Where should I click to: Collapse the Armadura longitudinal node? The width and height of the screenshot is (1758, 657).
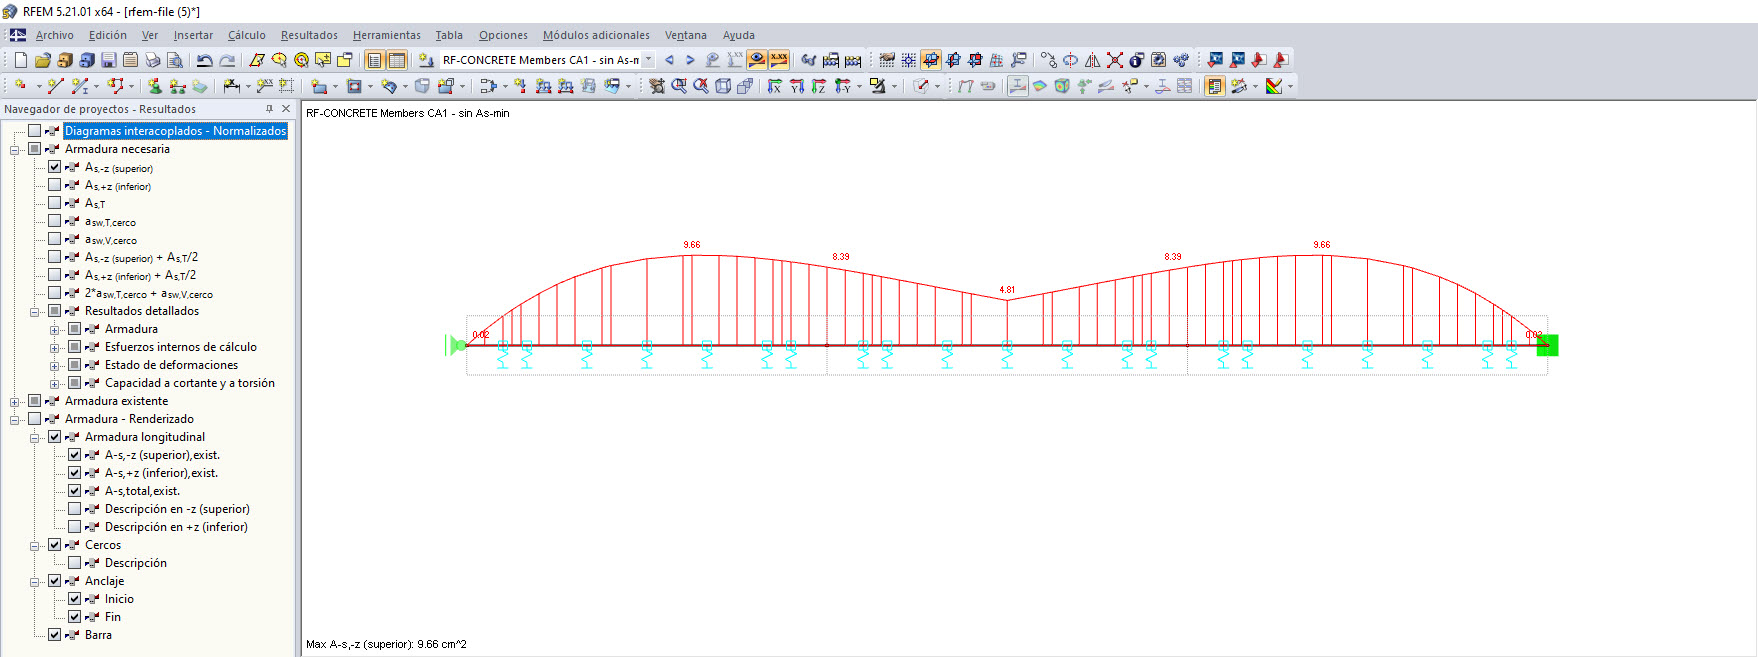35,438
